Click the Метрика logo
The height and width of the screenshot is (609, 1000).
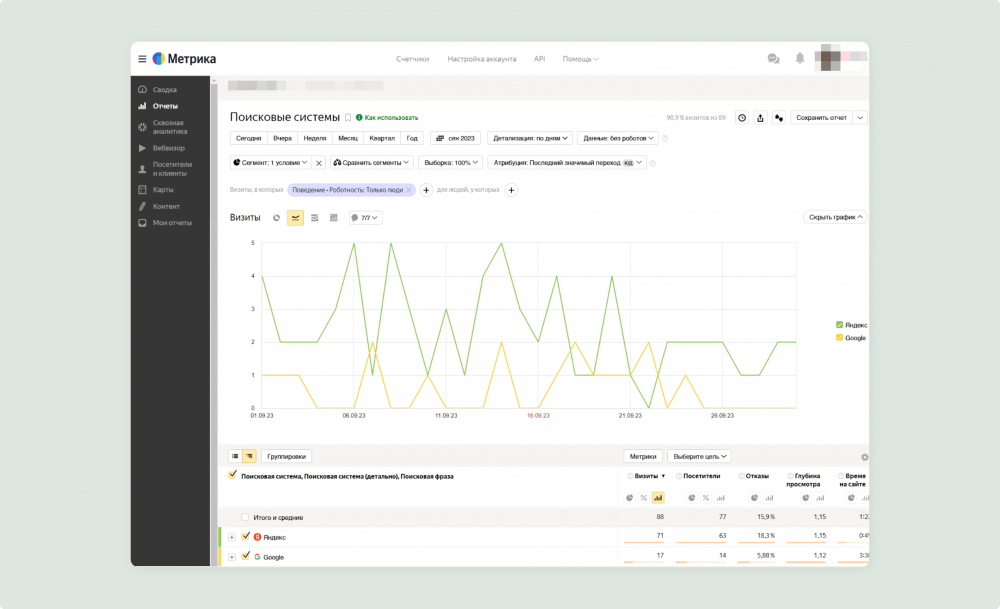pos(184,59)
